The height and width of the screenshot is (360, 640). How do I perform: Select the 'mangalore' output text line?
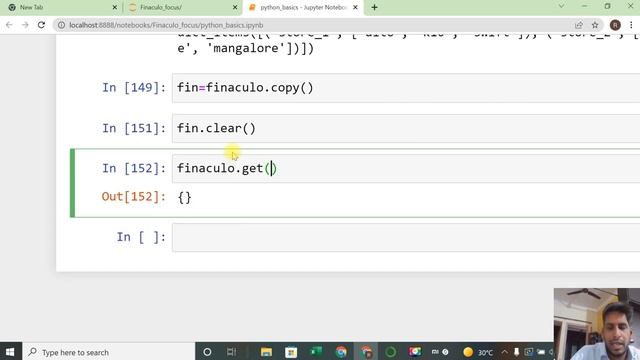click(x=245, y=48)
